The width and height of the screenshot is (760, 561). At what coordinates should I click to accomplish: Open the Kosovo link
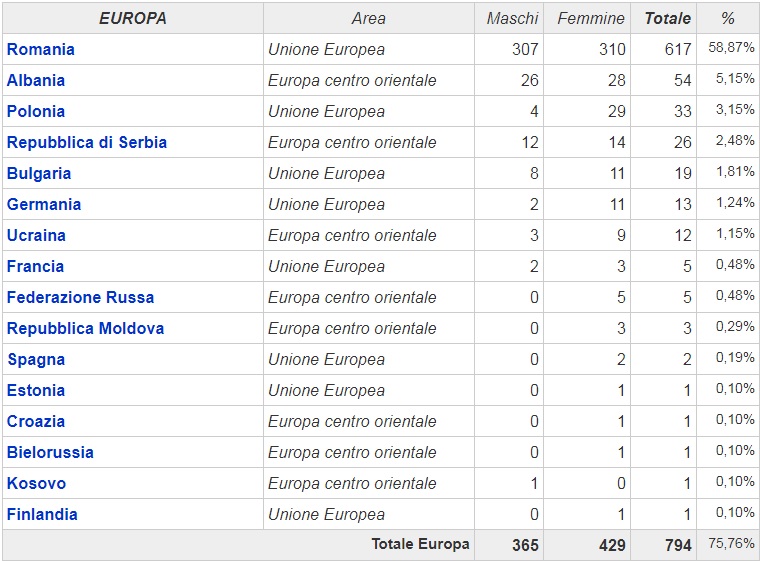pyautogui.click(x=36, y=483)
